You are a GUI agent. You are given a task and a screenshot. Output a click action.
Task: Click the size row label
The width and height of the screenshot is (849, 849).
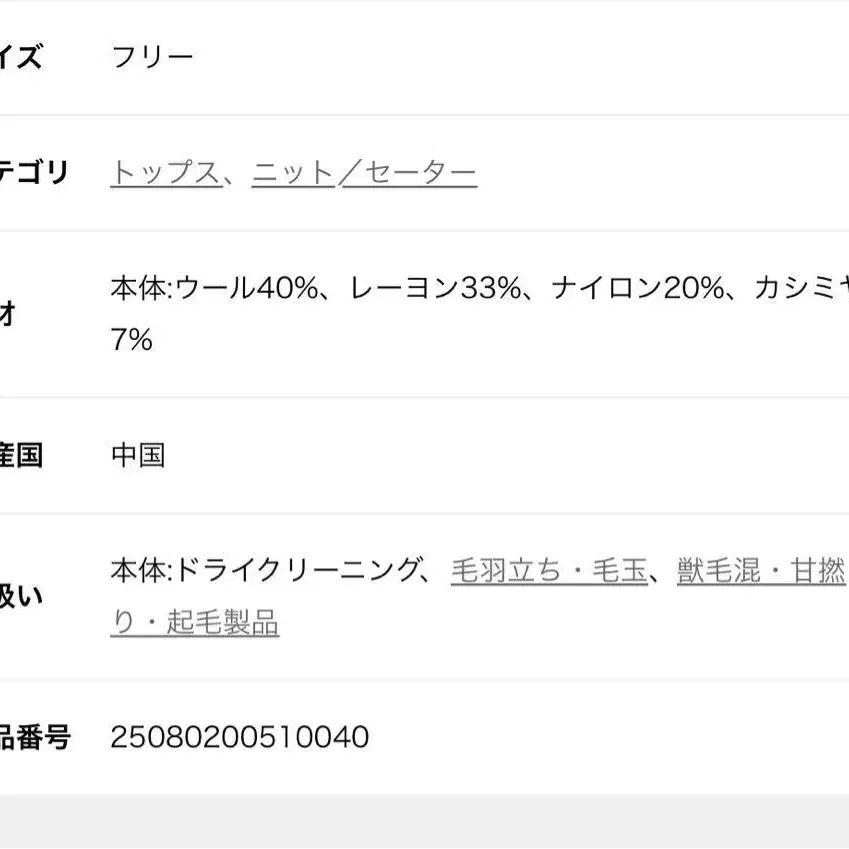click(x=20, y=57)
